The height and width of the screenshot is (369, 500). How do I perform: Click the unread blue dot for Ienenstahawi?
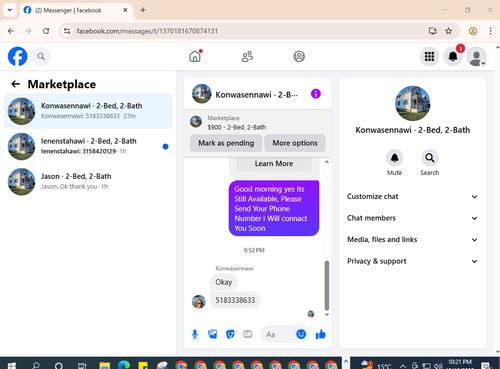pos(165,146)
